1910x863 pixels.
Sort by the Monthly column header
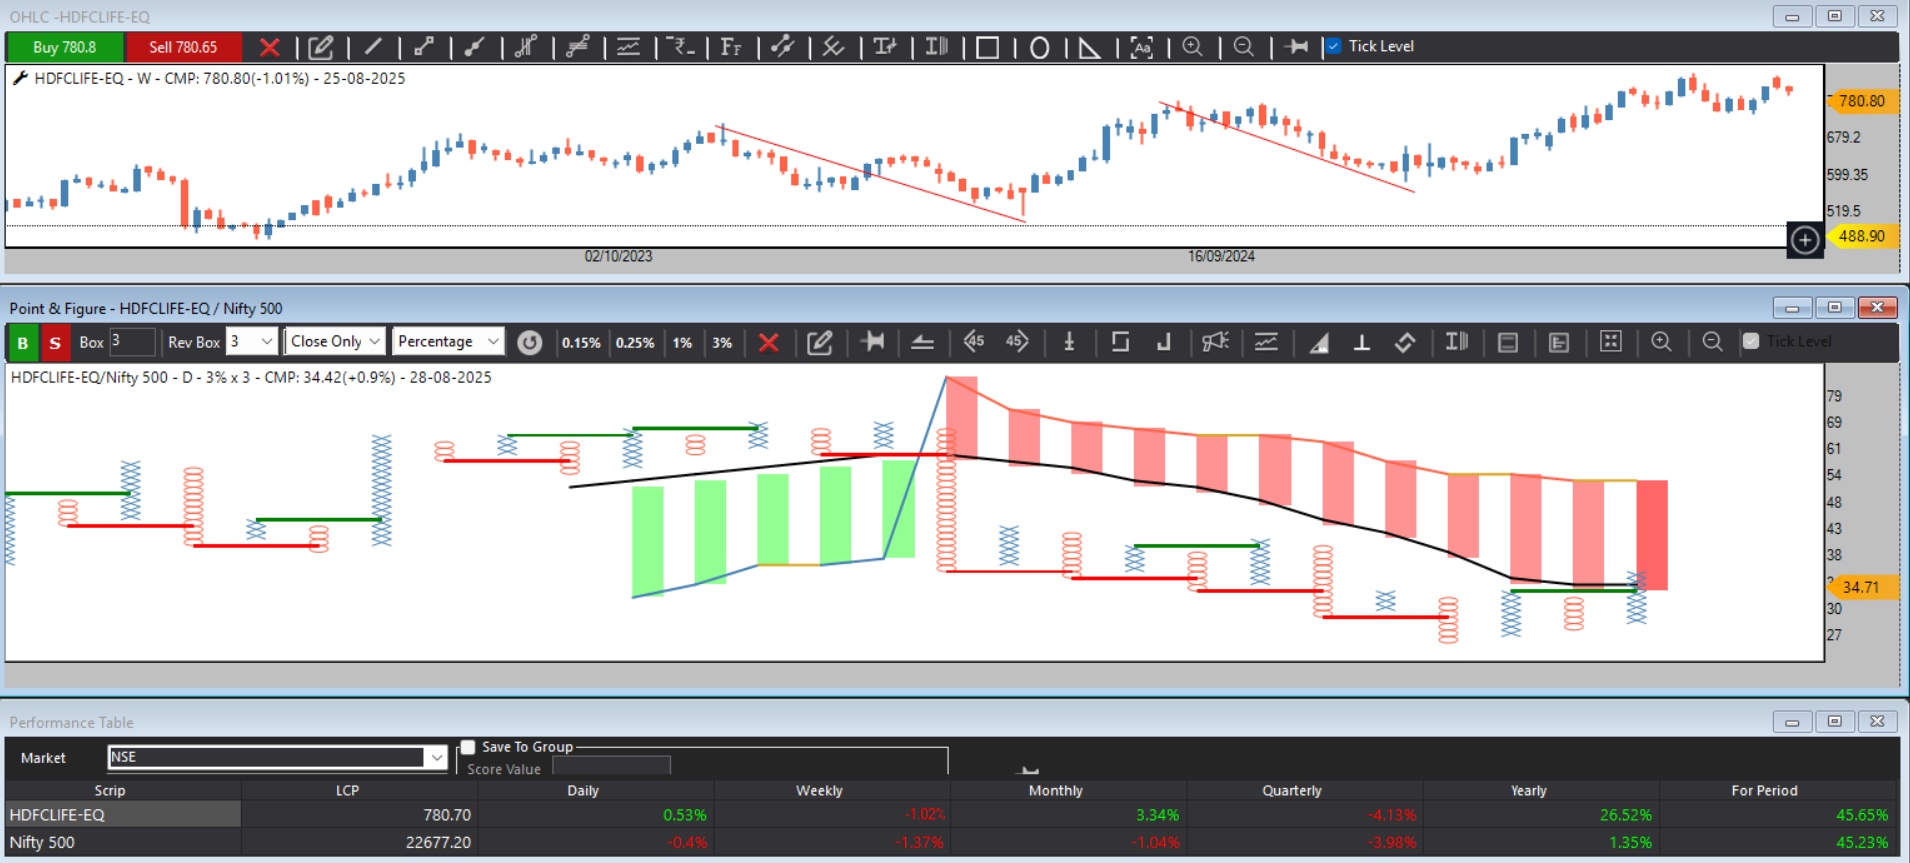[x=1055, y=790]
